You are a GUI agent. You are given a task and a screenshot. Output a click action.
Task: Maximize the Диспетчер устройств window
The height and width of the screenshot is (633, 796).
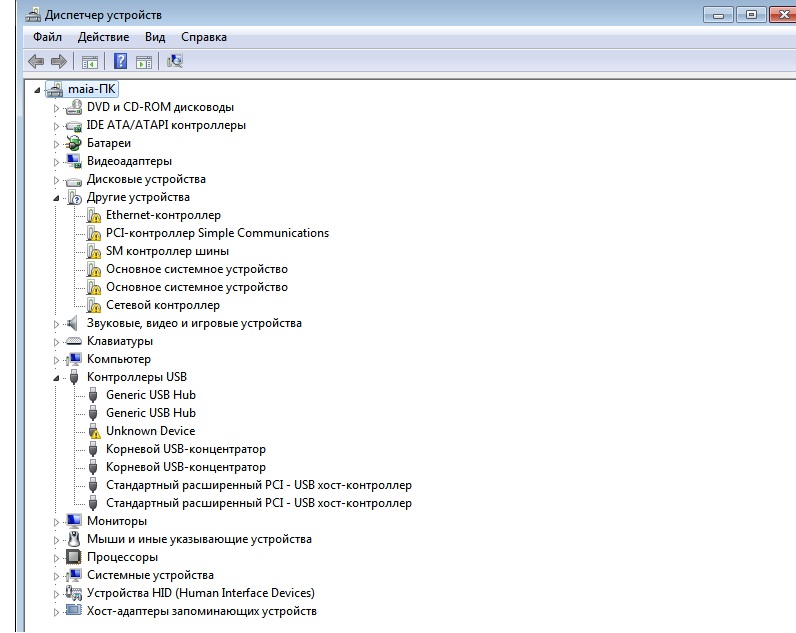pos(751,15)
